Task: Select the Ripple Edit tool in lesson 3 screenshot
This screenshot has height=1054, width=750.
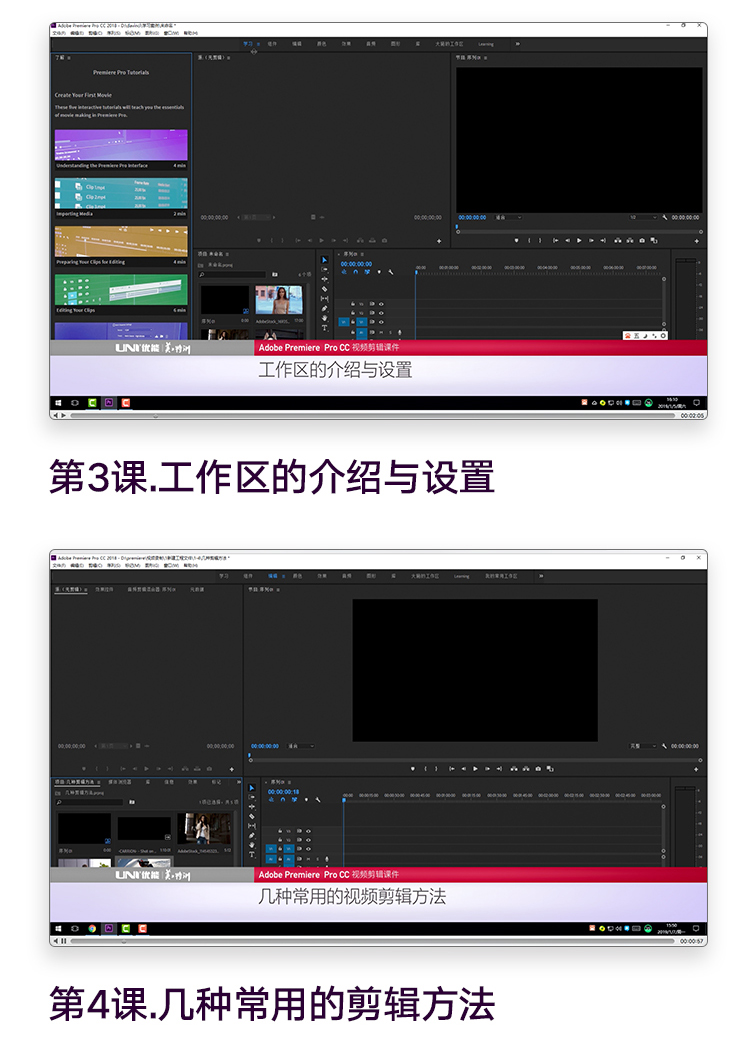Action: coord(325,279)
